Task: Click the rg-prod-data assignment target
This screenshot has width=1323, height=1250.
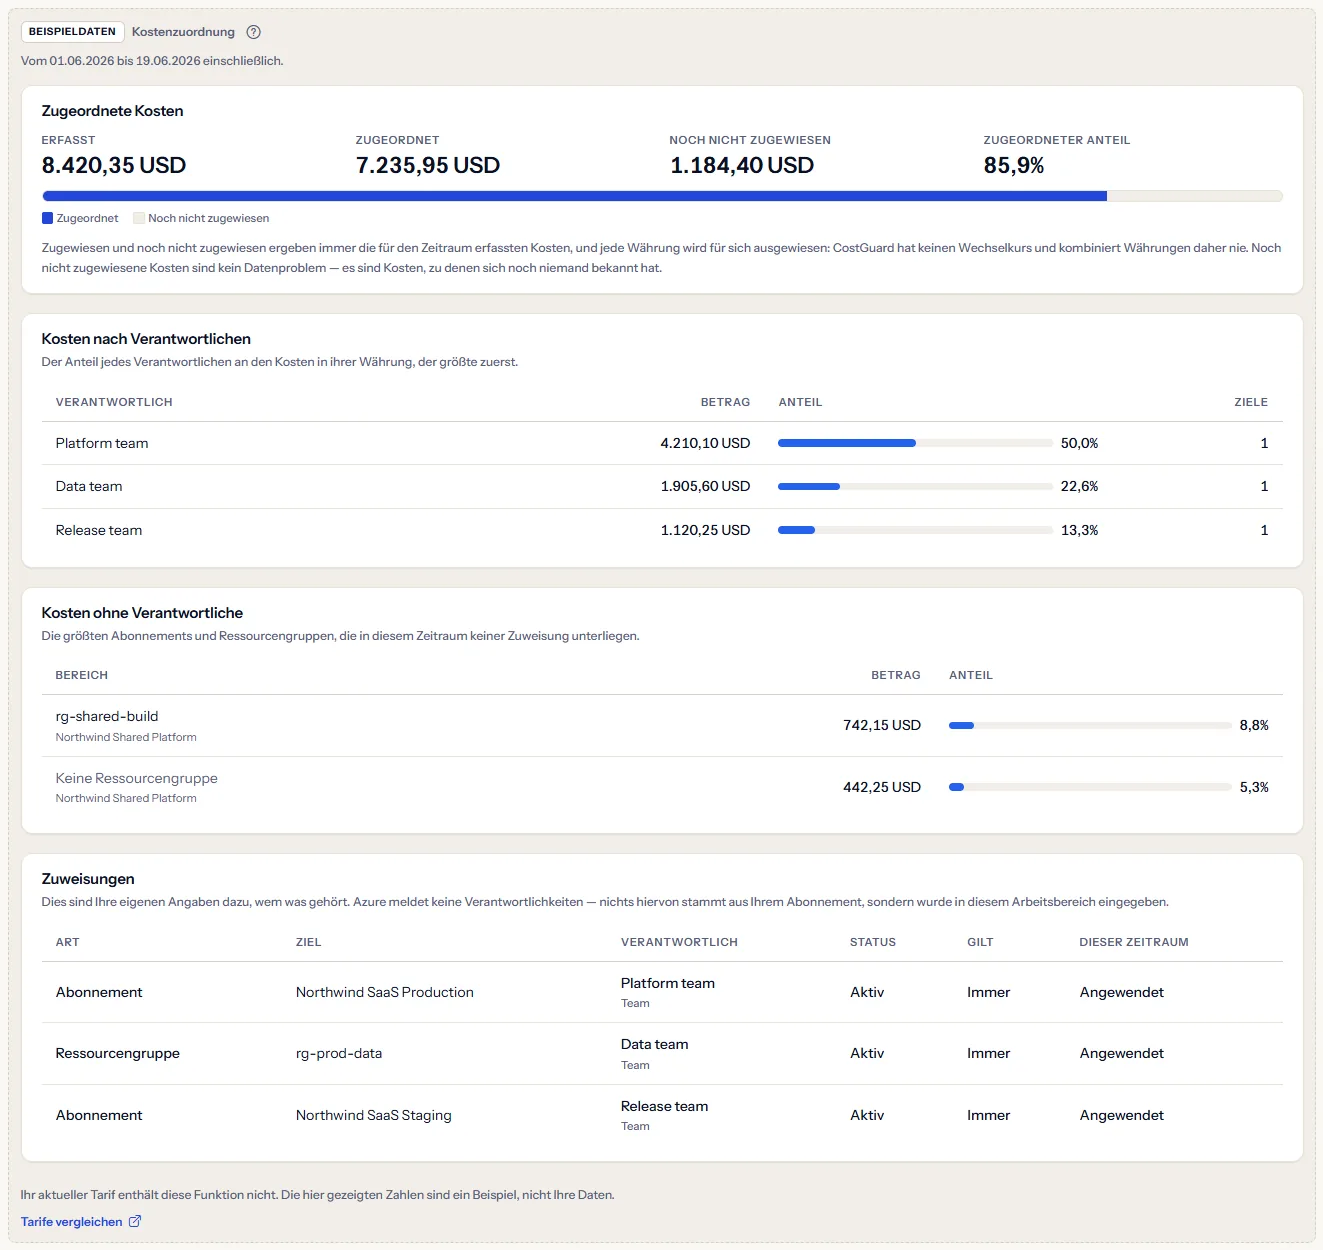Action: 339,1053
